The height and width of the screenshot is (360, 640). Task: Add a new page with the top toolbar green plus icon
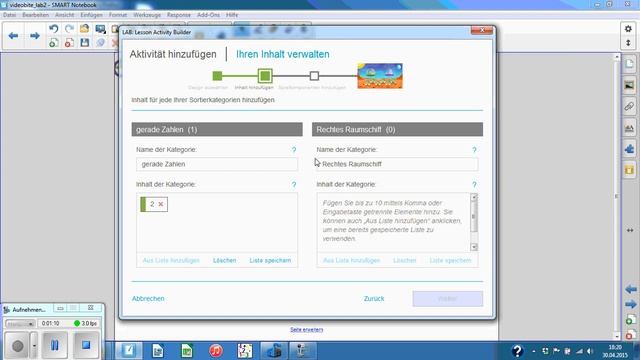53,42
